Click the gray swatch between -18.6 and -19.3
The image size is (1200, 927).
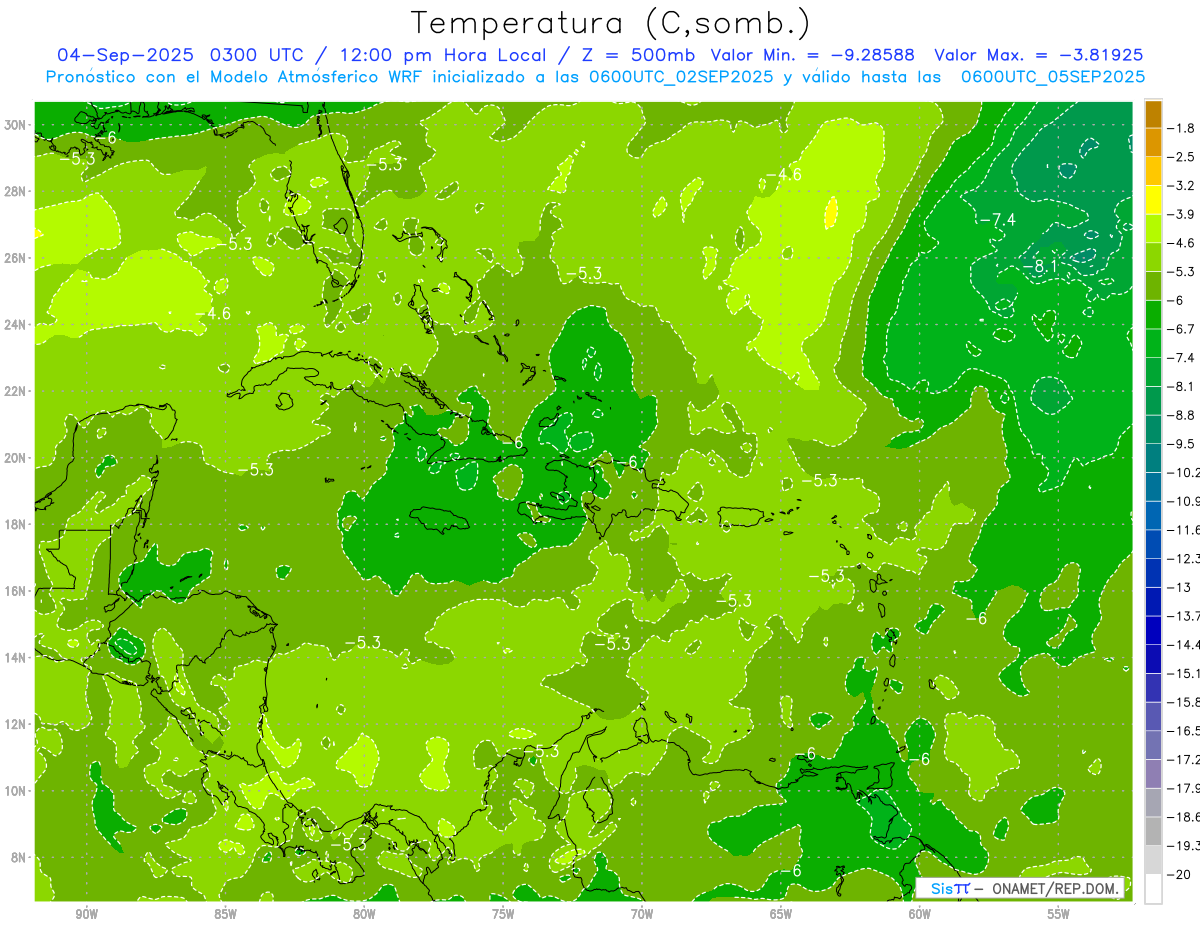(1153, 831)
